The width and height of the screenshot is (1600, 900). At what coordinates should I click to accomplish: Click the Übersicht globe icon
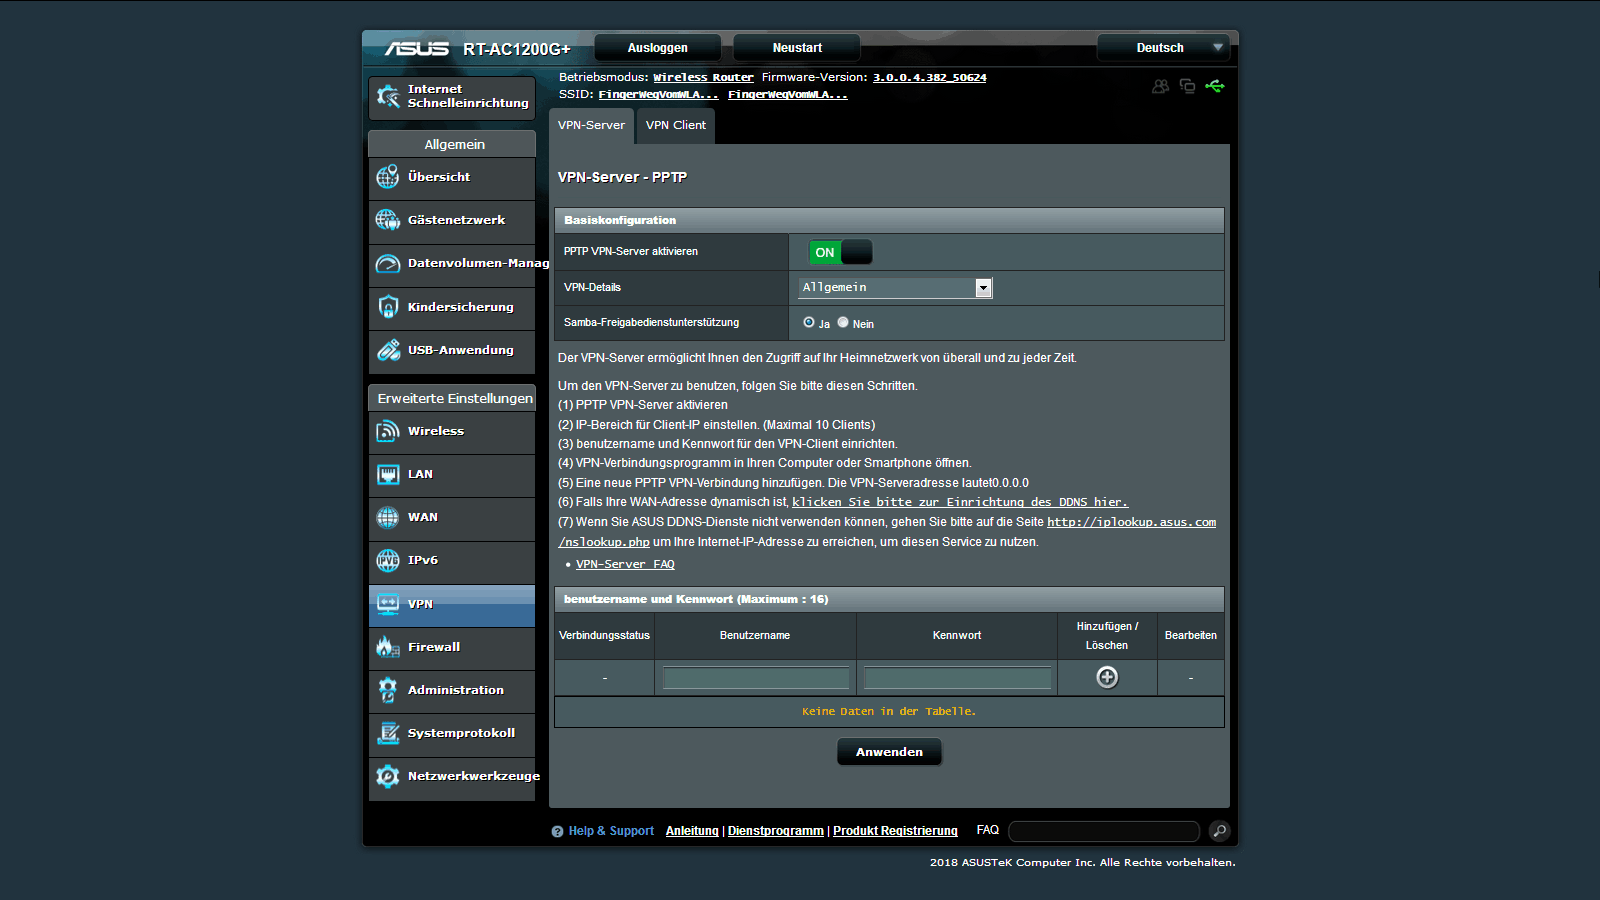click(x=388, y=177)
